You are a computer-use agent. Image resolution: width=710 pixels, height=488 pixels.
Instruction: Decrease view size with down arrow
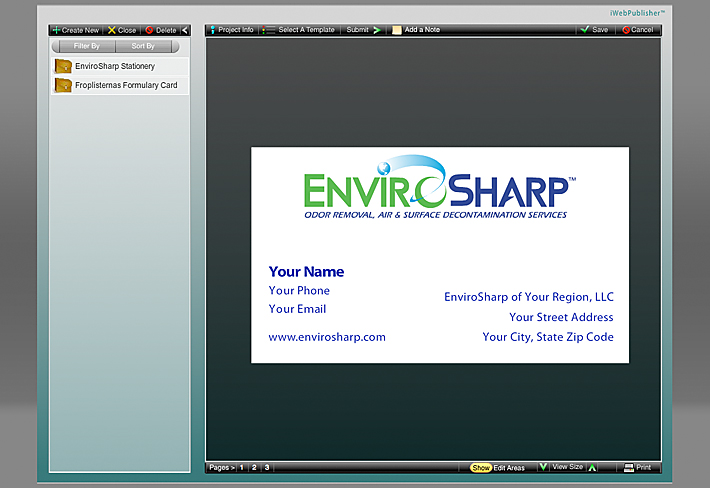(x=543, y=467)
